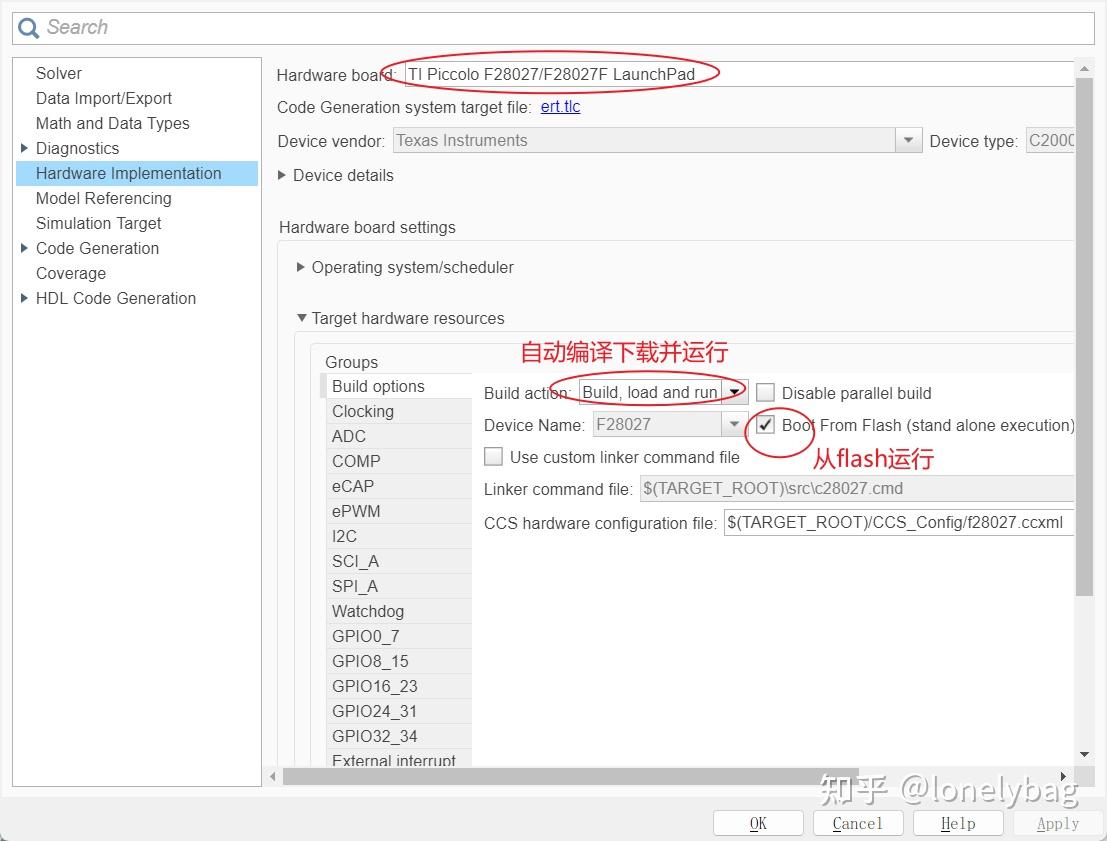The height and width of the screenshot is (841, 1107).
Task: Edit the CCS hardware configuration file field
Action: pyautogui.click(x=899, y=523)
